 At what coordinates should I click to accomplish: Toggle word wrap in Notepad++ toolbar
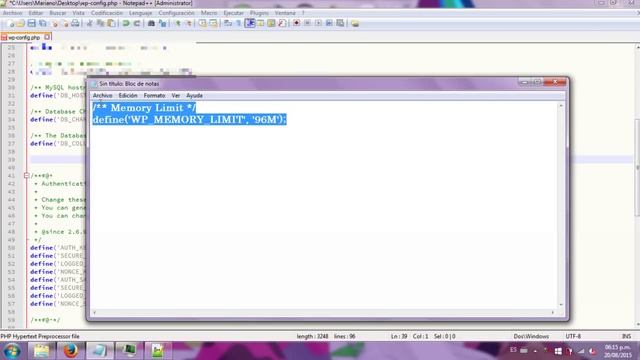pyautogui.click(x=228, y=23)
